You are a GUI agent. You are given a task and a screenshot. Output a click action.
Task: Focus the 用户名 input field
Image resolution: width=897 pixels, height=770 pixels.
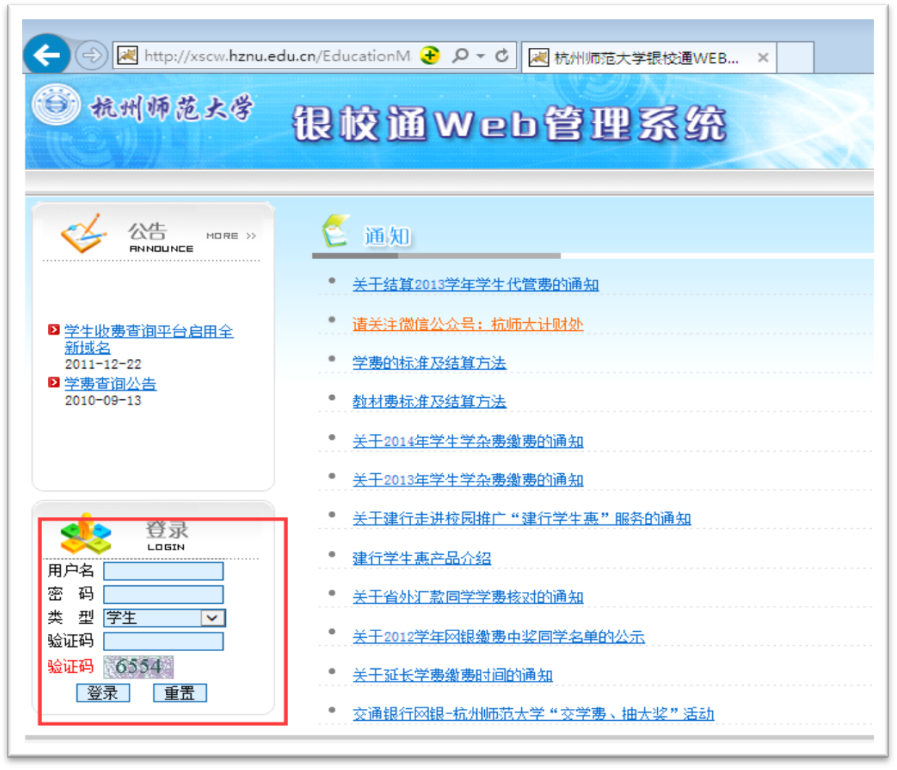coord(164,571)
